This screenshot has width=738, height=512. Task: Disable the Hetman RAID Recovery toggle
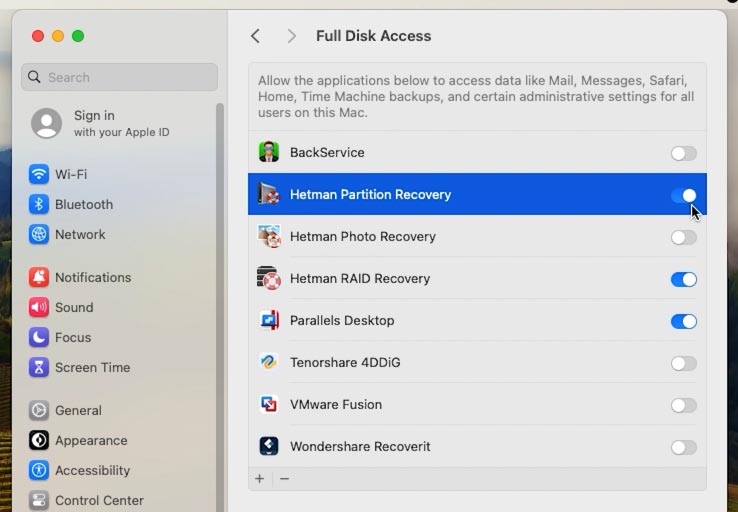click(683, 279)
